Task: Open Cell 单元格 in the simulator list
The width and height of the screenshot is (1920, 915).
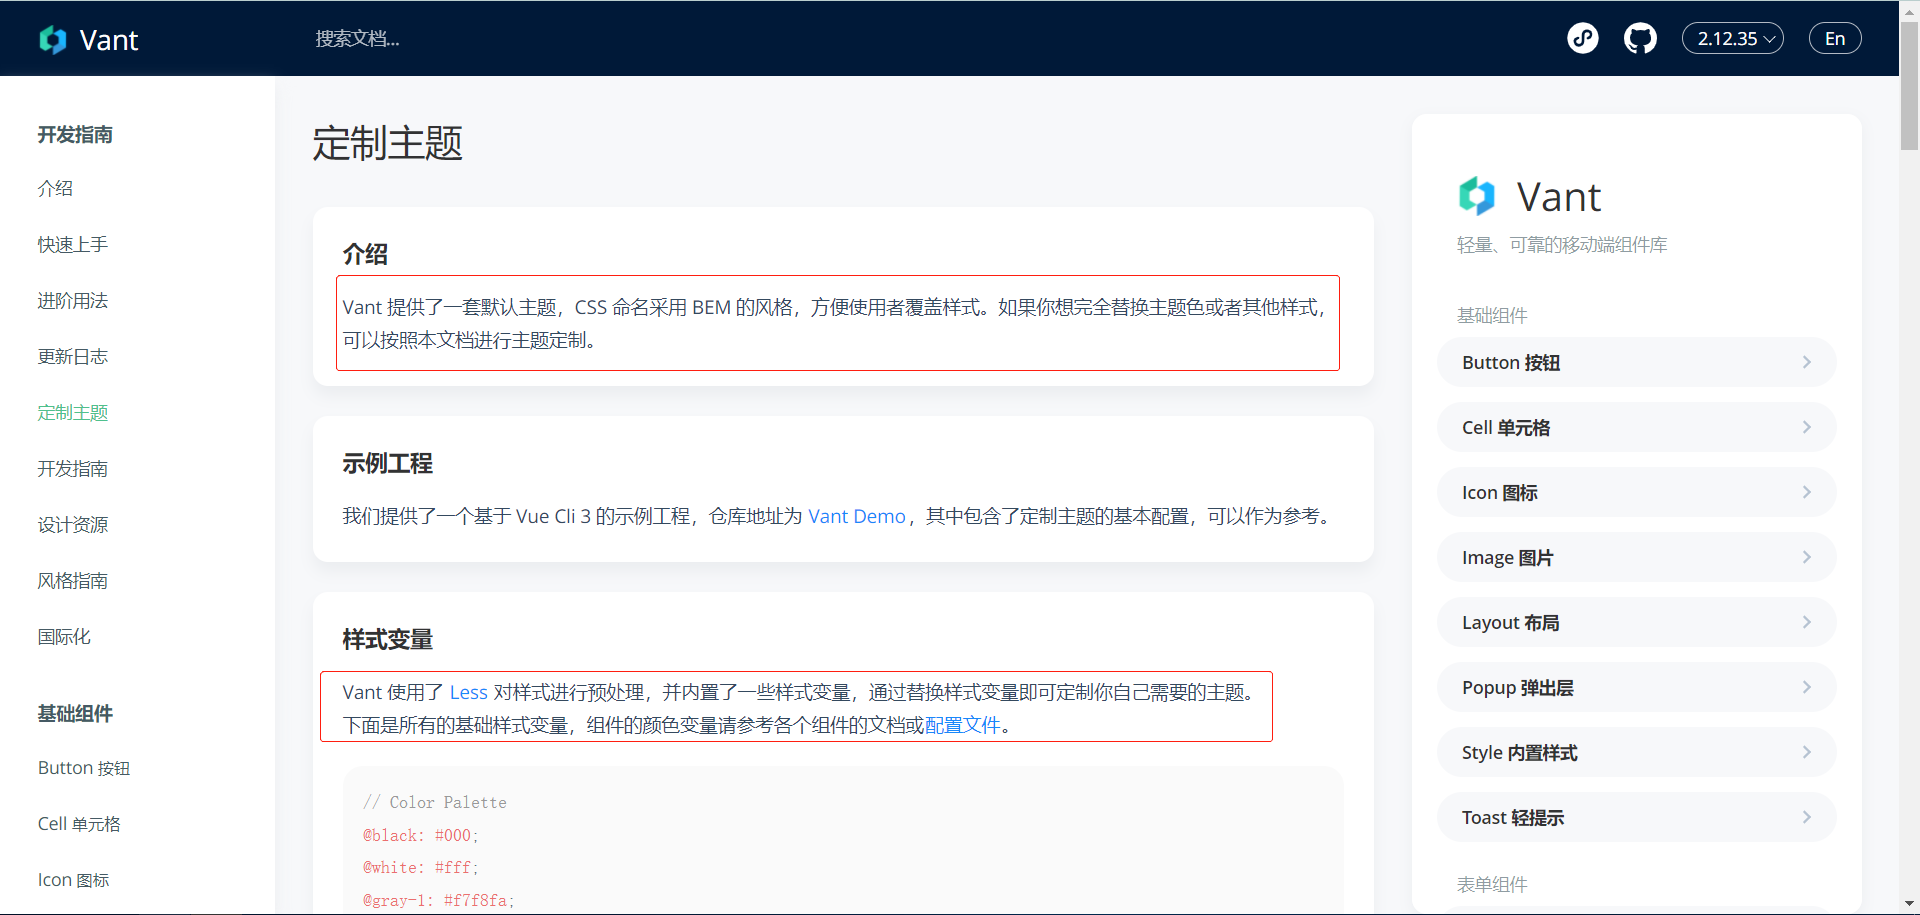Action: [1636, 427]
